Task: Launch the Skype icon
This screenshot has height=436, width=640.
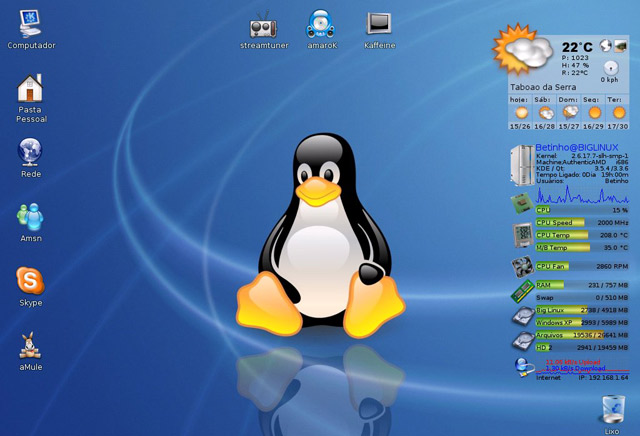Action: 30,280
